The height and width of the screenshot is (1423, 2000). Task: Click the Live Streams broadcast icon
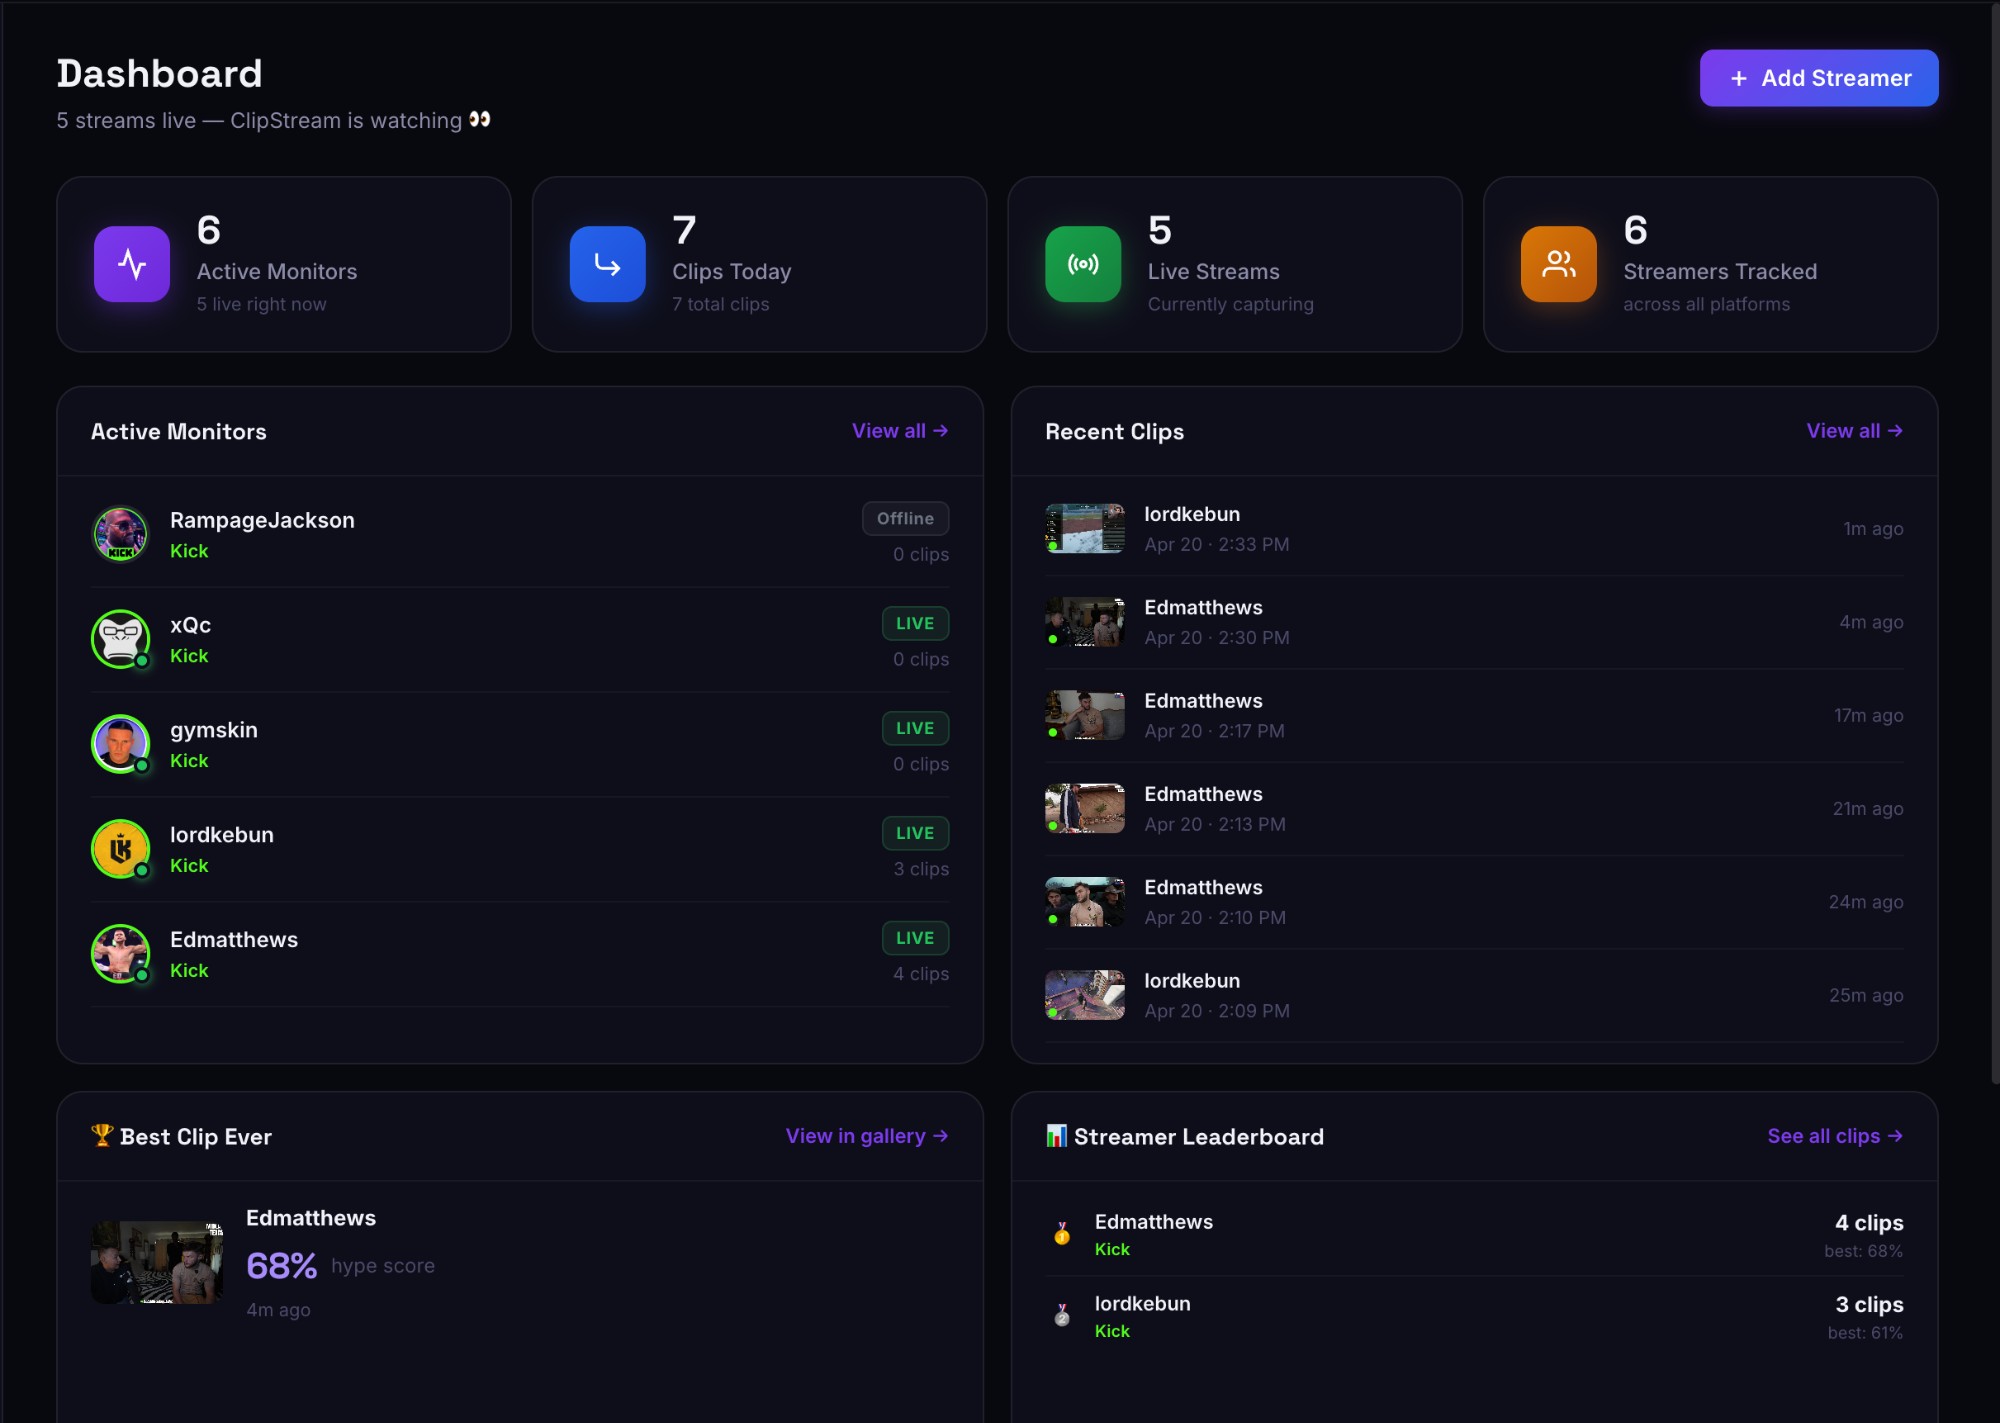1082,264
